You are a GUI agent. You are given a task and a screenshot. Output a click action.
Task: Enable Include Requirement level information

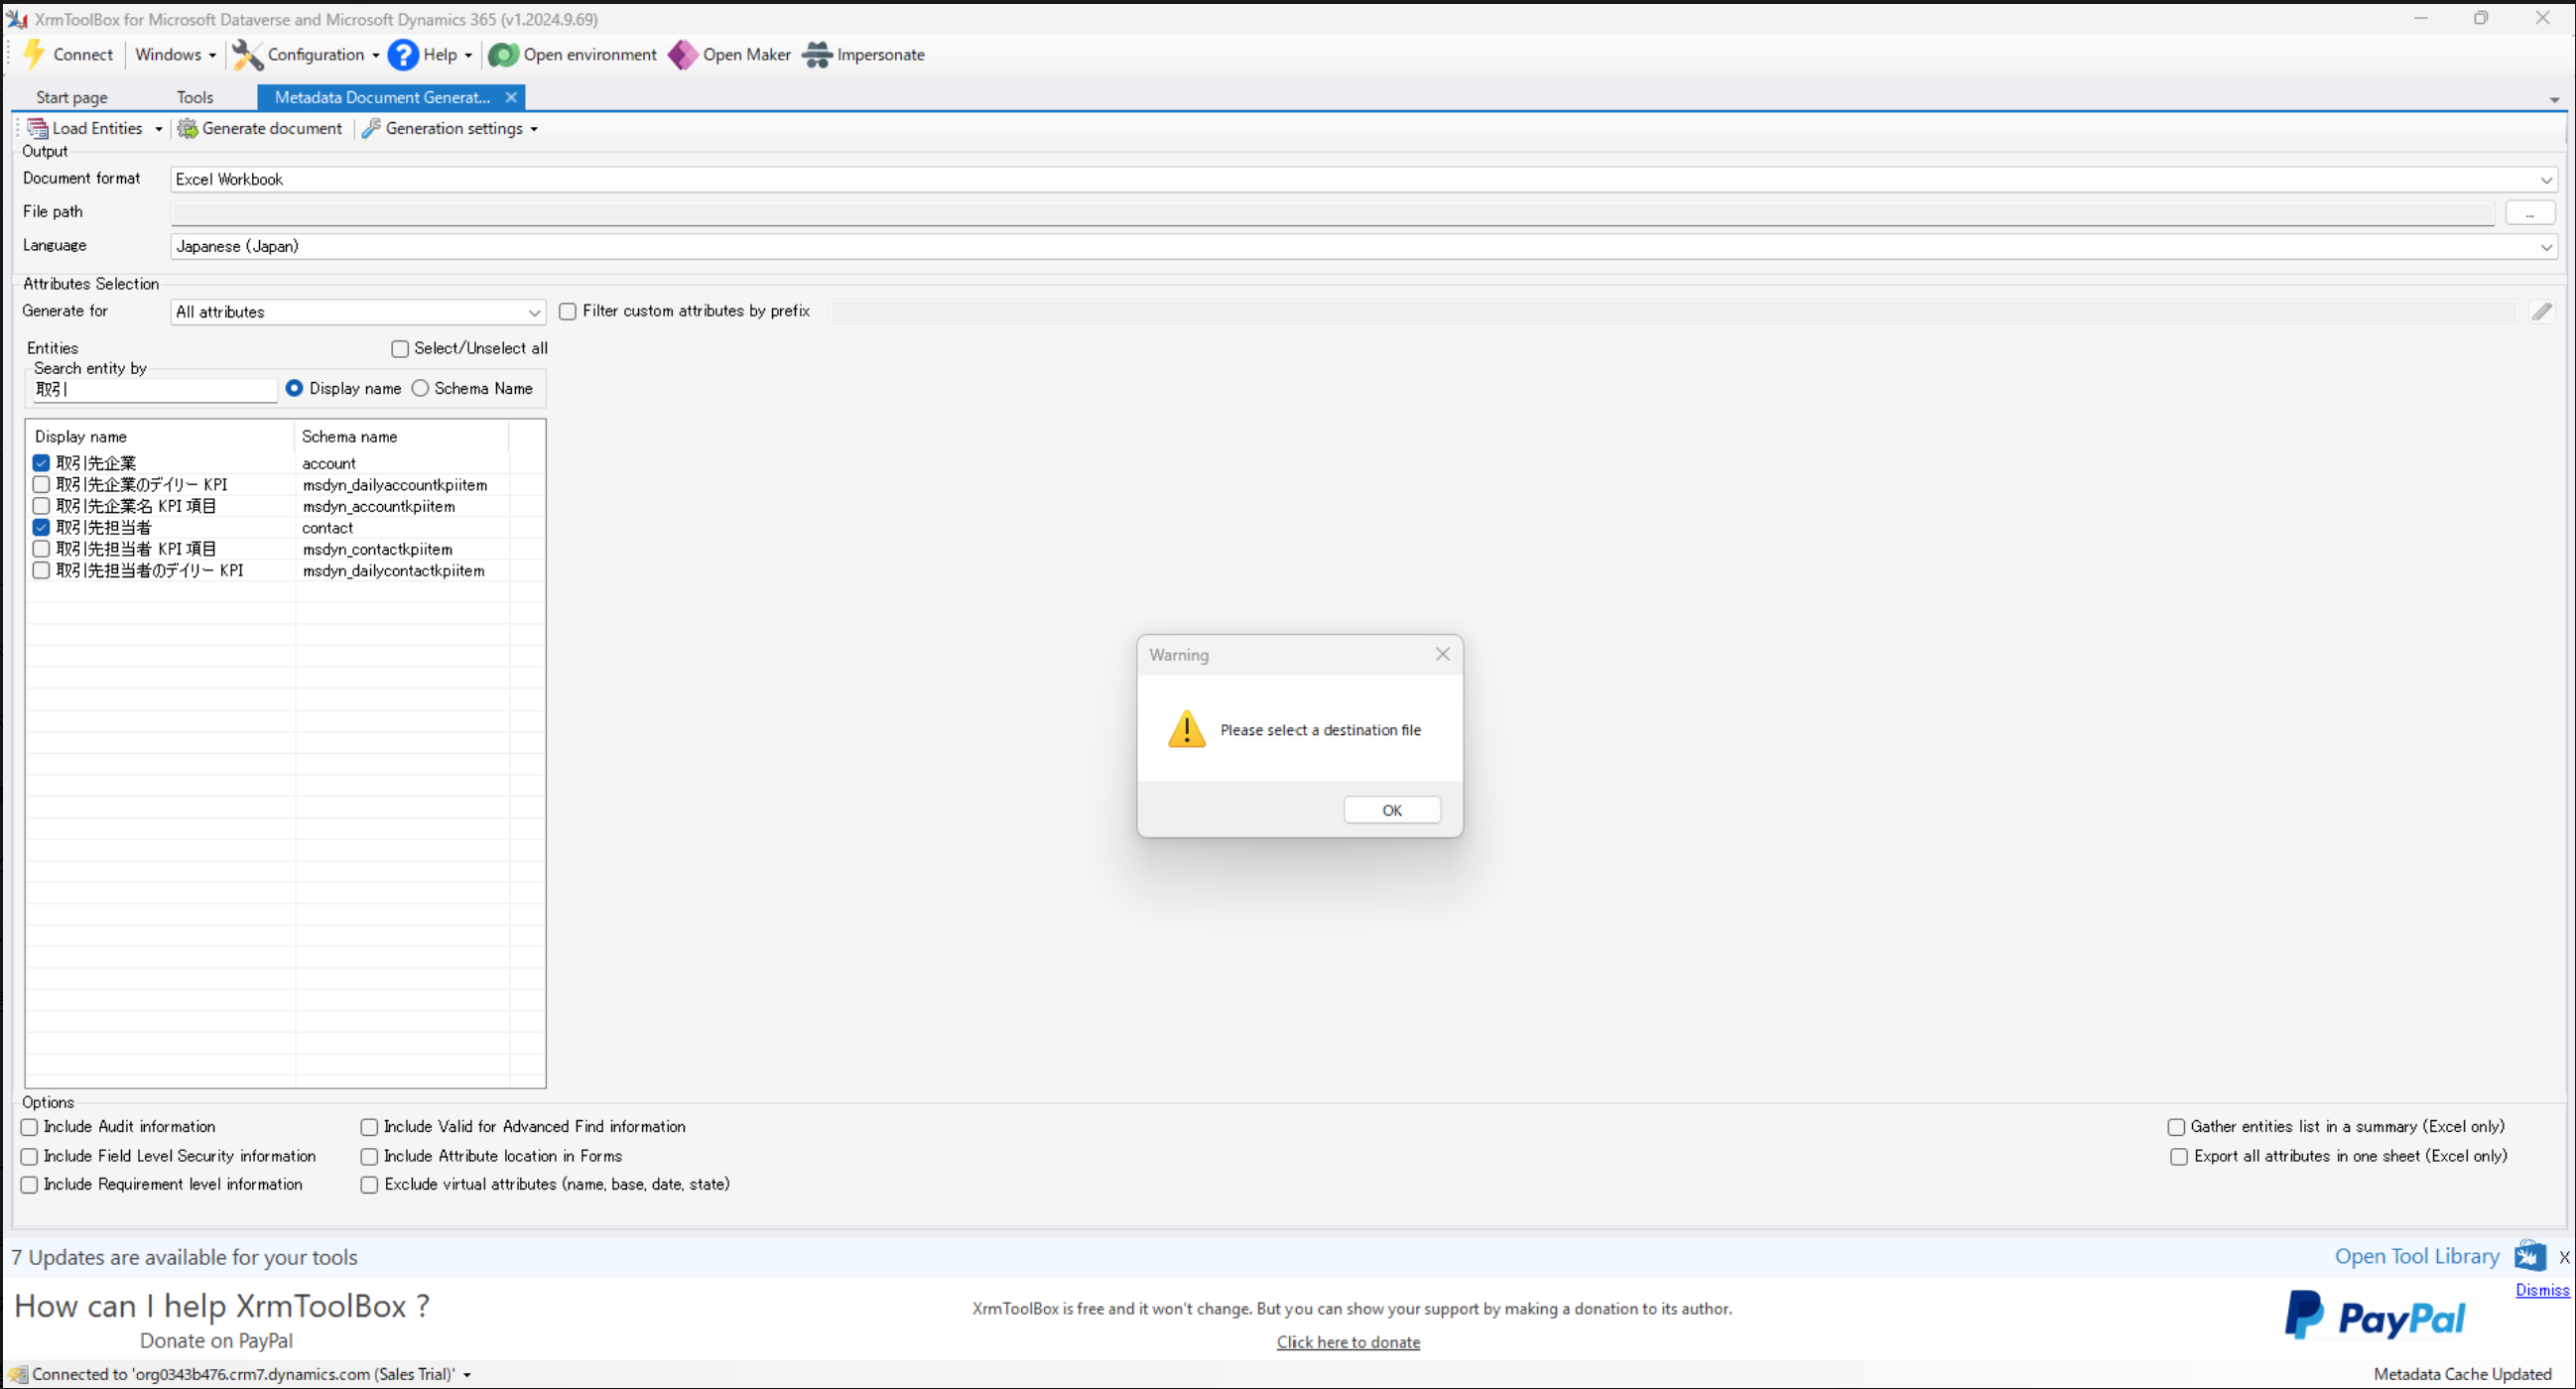click(30, 1184)
